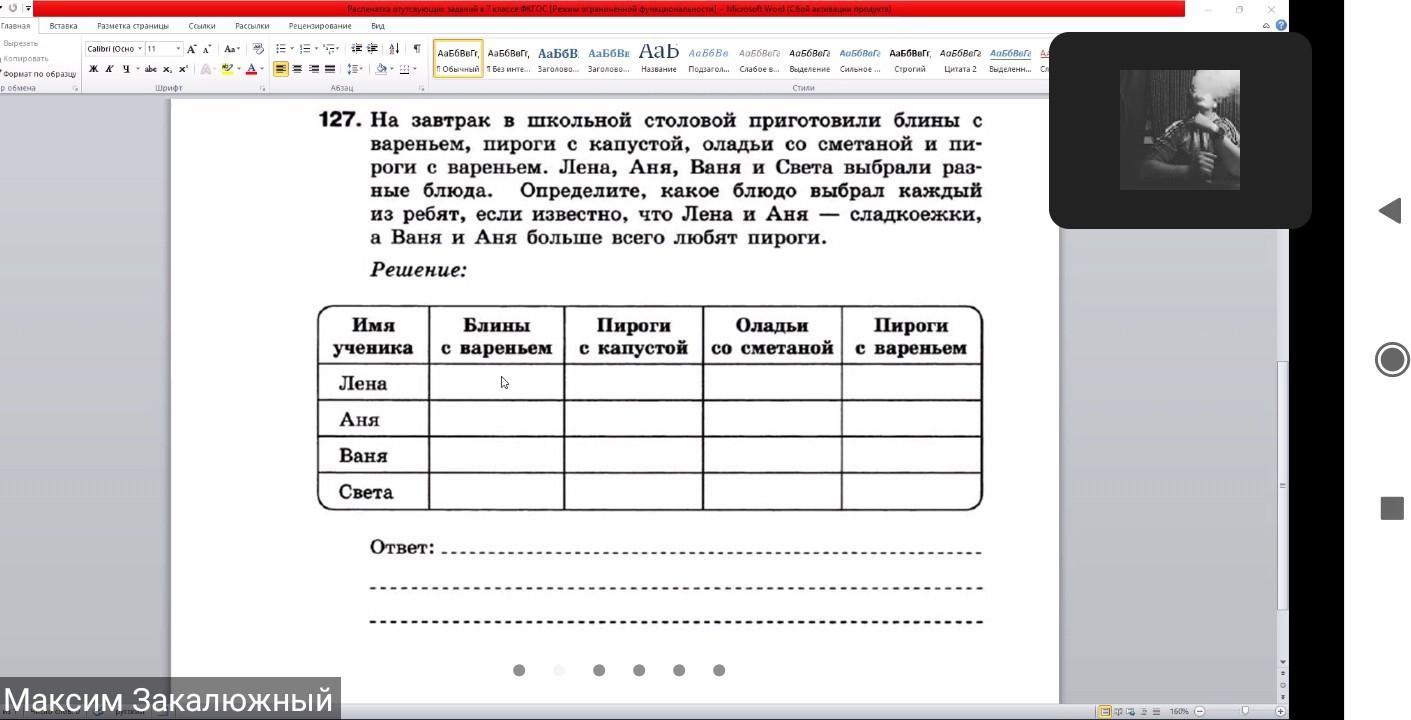
Task: Apply superscript formatting
Action: pyautogui.click(x=183, y=69)
